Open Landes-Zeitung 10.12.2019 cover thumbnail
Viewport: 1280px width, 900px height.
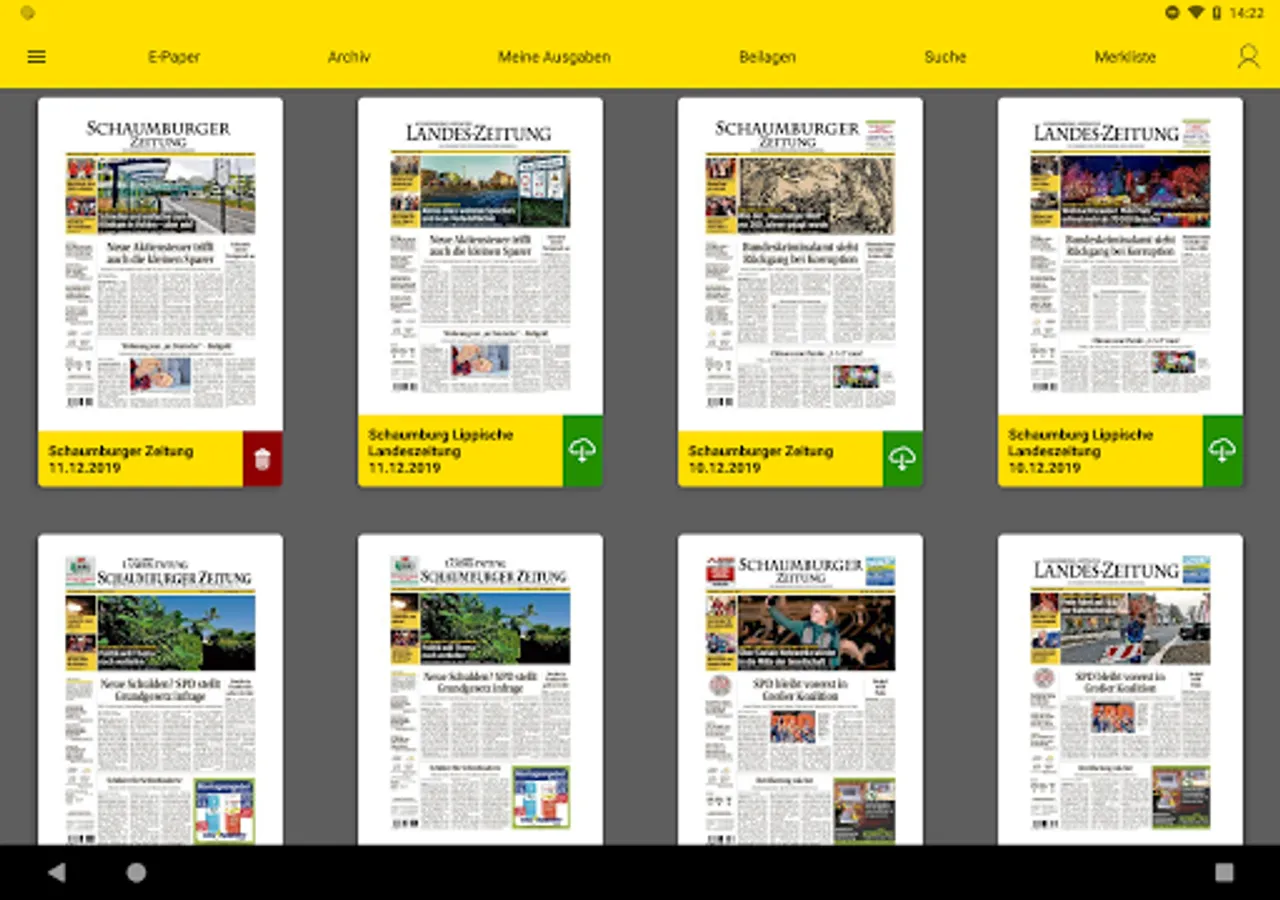[1120, 256]
